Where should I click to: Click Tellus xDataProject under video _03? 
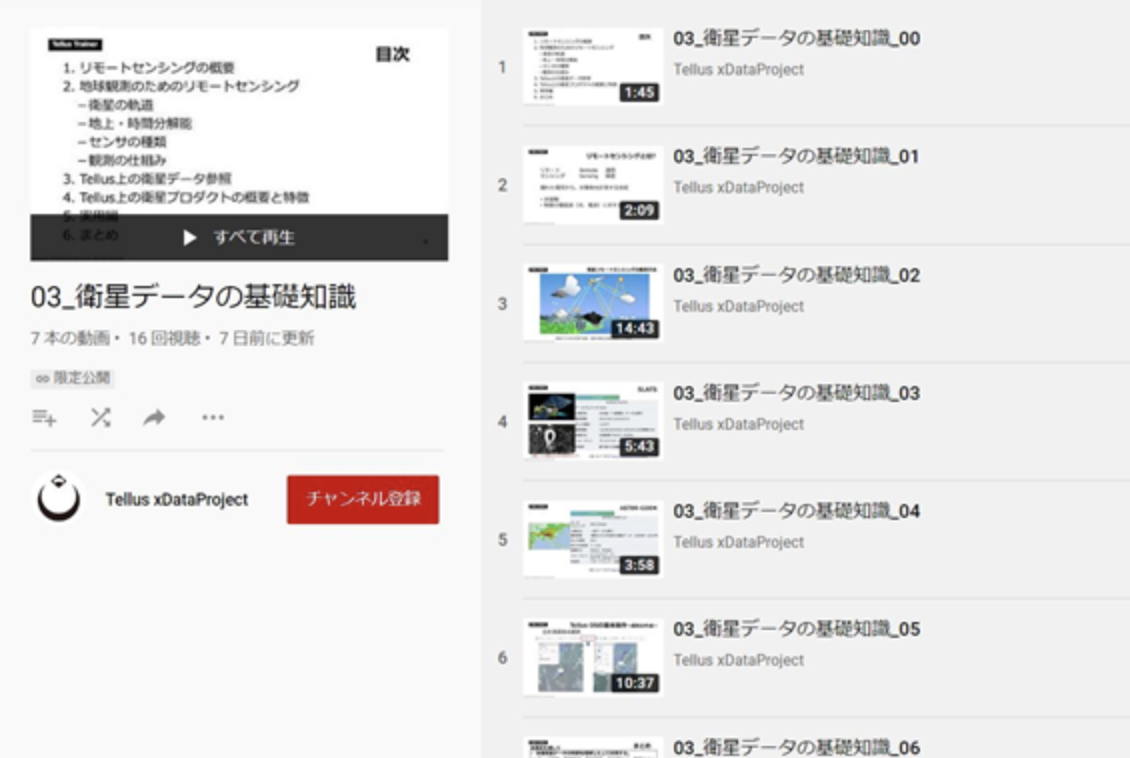coord(739,424)
